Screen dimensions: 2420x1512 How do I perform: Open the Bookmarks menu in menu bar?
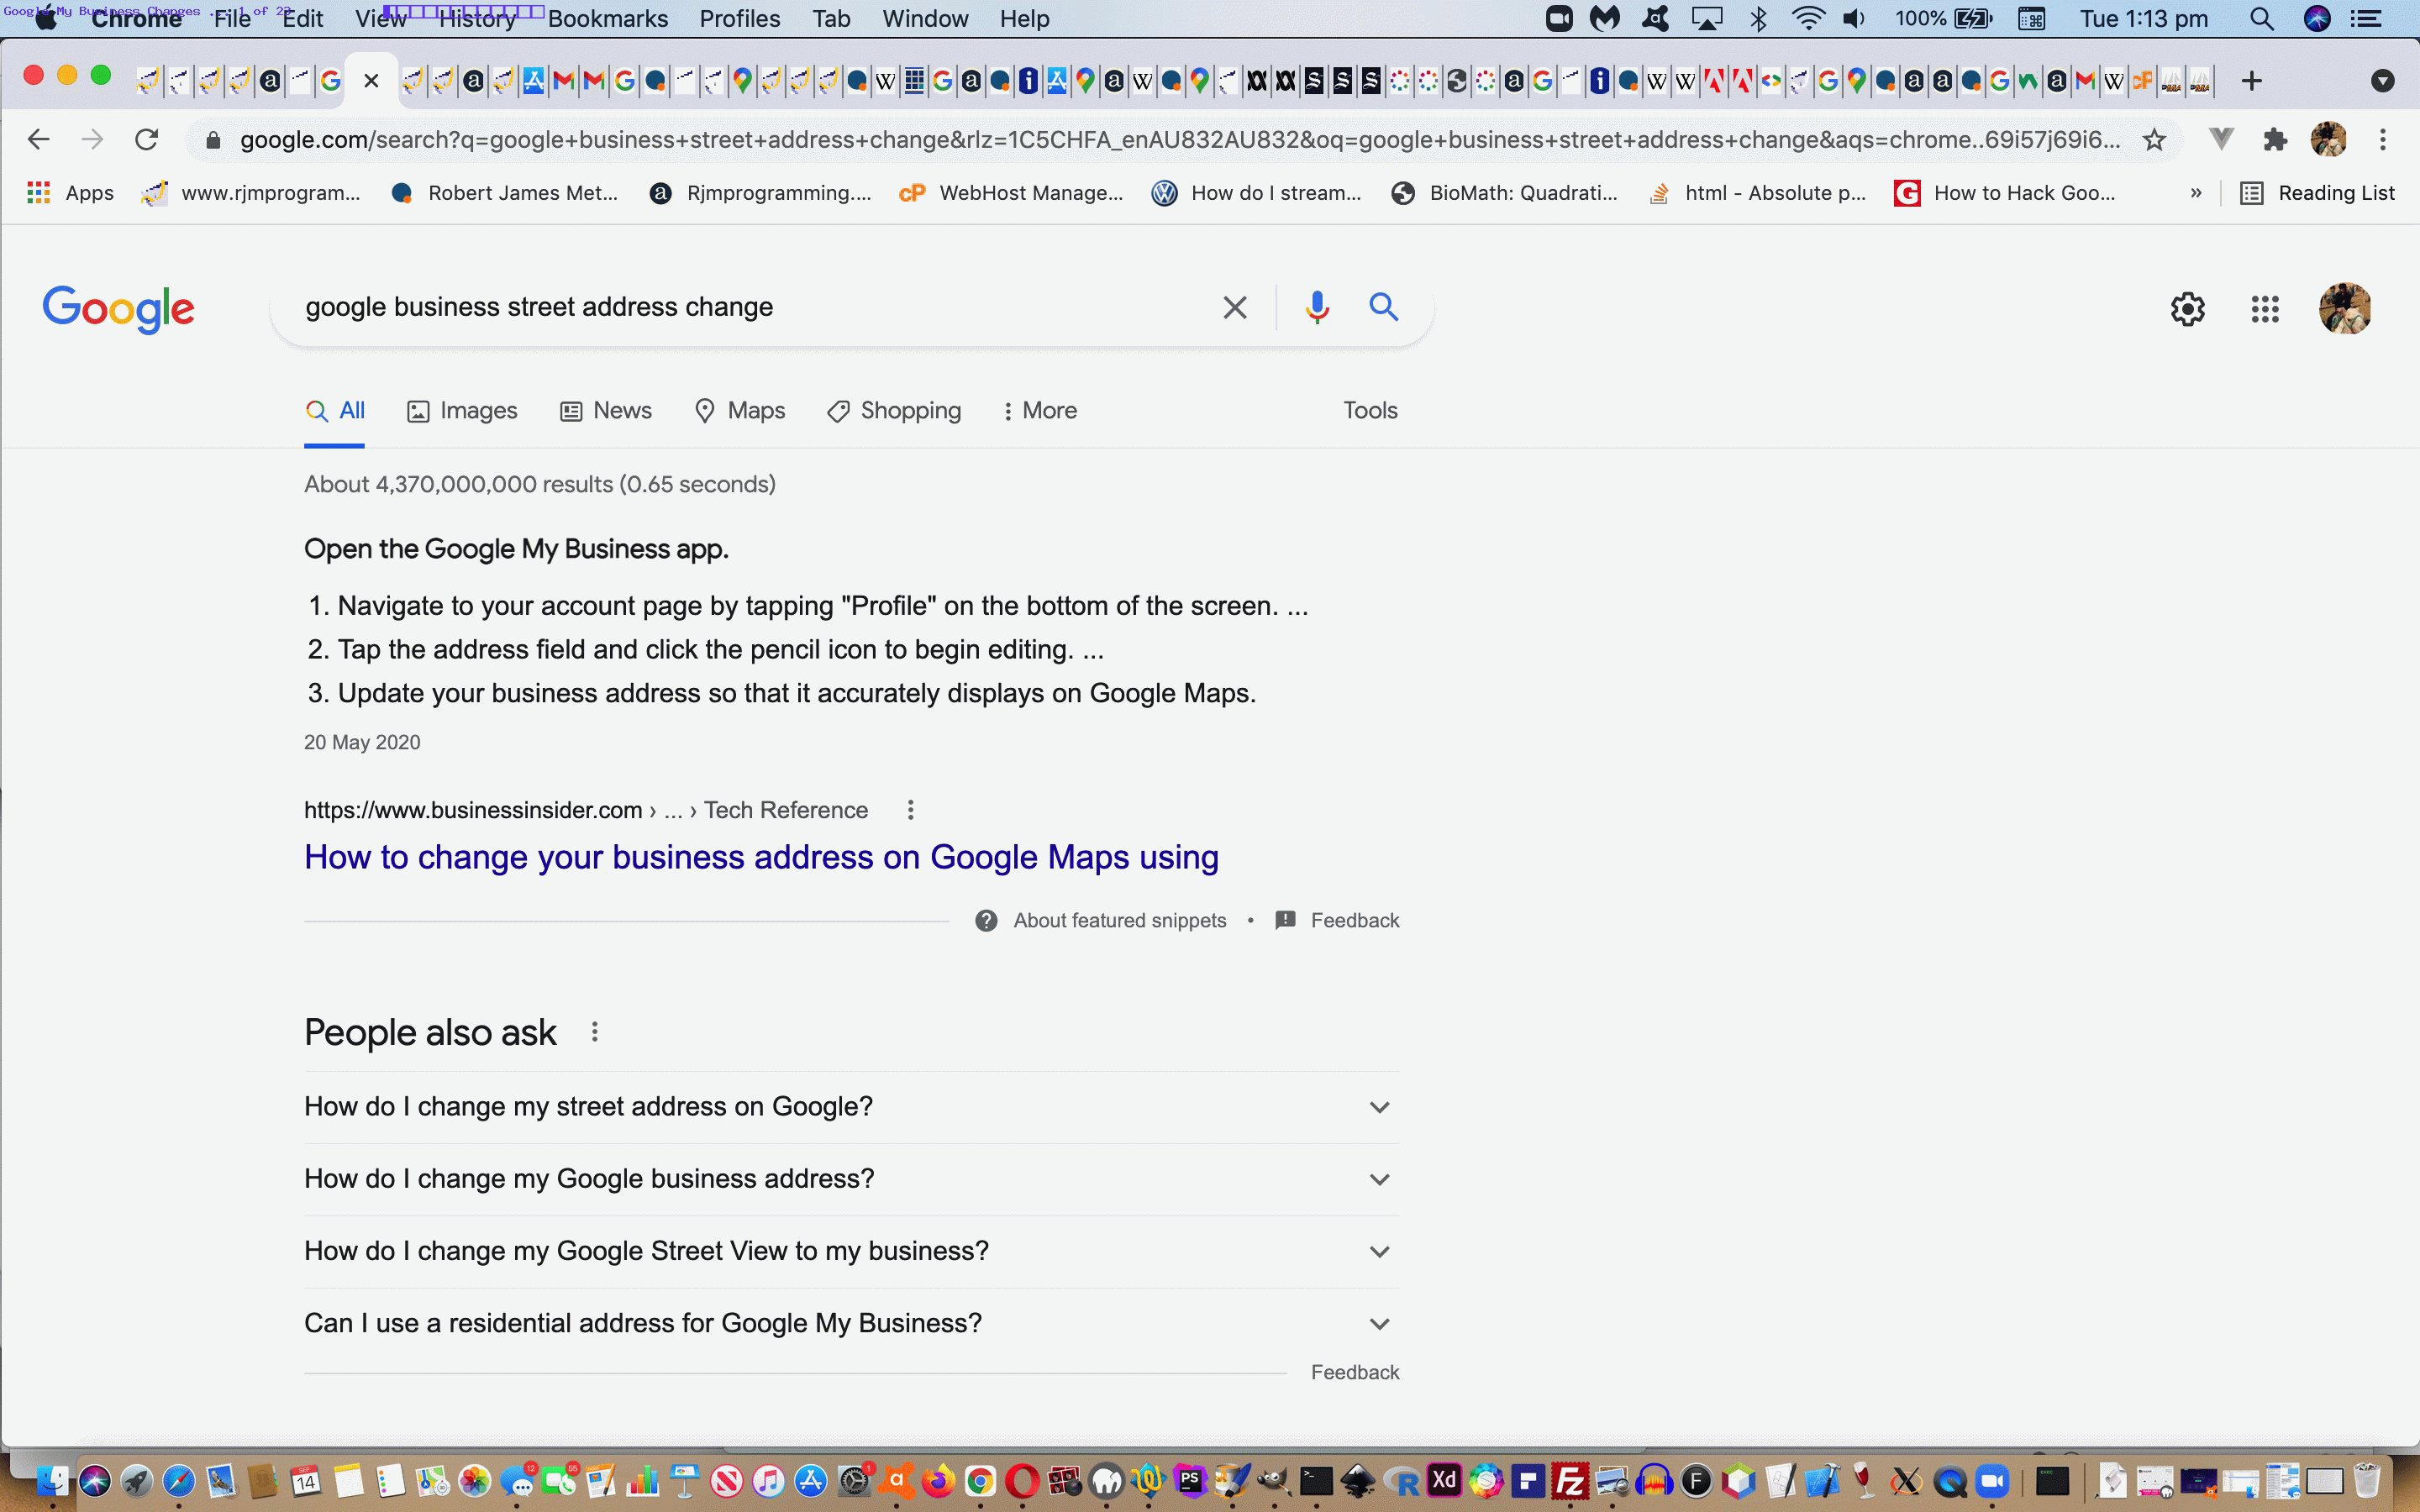tap(608, 19)
